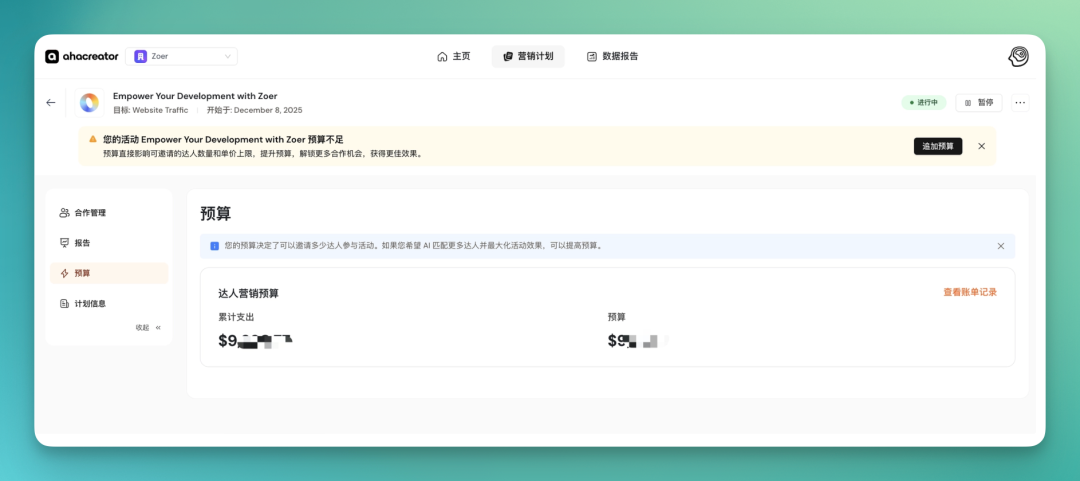This screenshot has height=481, width=1080.
Task: Open 报告 in the sidebar
Action: coord(109,243)
